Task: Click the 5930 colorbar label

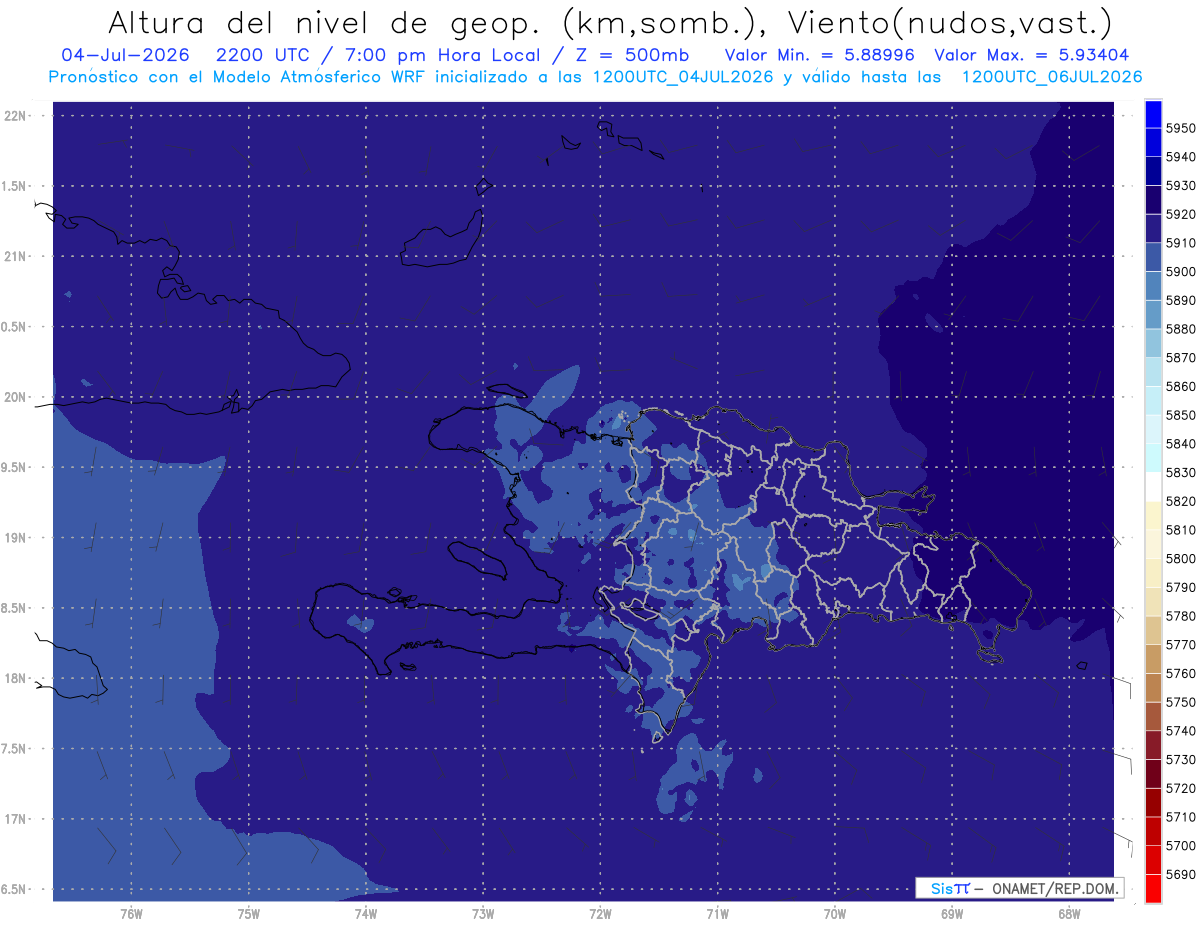Action: [x=1180, y=186]
